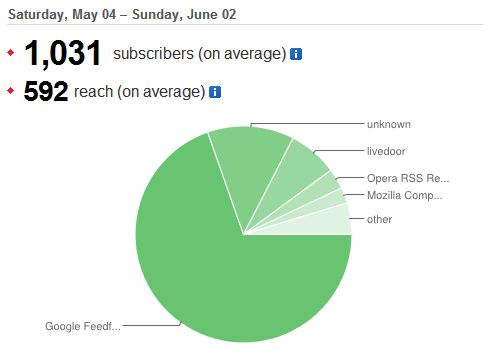491x362 pixels.
Task: Click the info icon beside subscribers
Action: [x=296, y=54]
